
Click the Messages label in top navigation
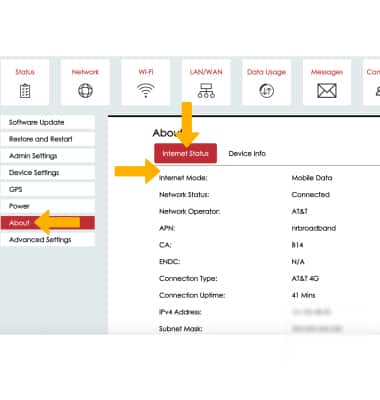tap(327, 72)
